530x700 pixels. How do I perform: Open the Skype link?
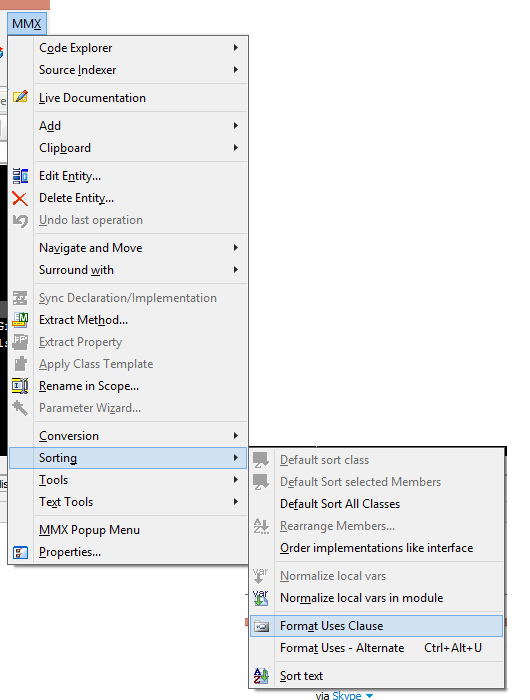347,695
